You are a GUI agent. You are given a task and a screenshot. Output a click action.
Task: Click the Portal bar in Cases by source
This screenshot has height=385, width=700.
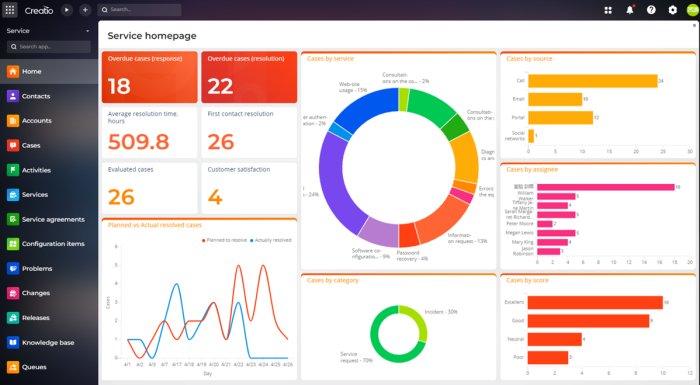pyautogui.click(x=561, y=117)
